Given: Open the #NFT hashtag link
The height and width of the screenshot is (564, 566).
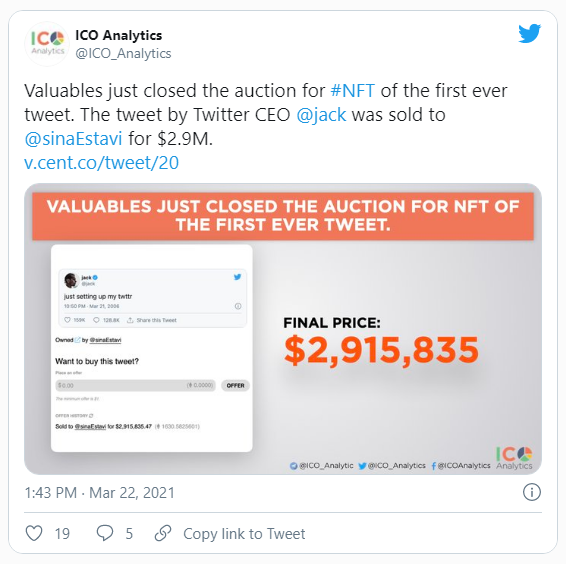Looking at the screenshot, I should [x=353, y=91].
